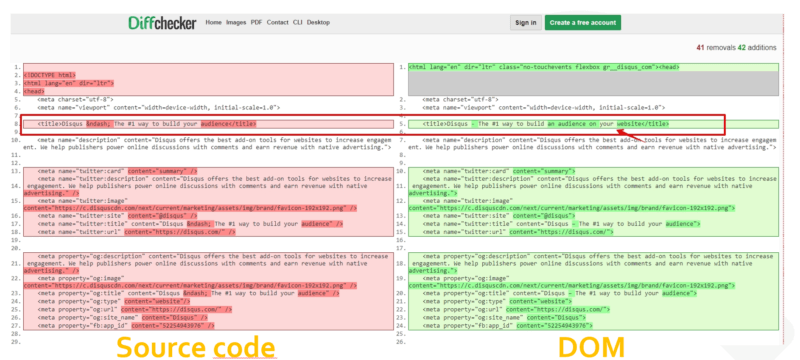The image size is (800, 360).
Task: Click the added meta name="twitter:description" line
Action: click(593, 186)
